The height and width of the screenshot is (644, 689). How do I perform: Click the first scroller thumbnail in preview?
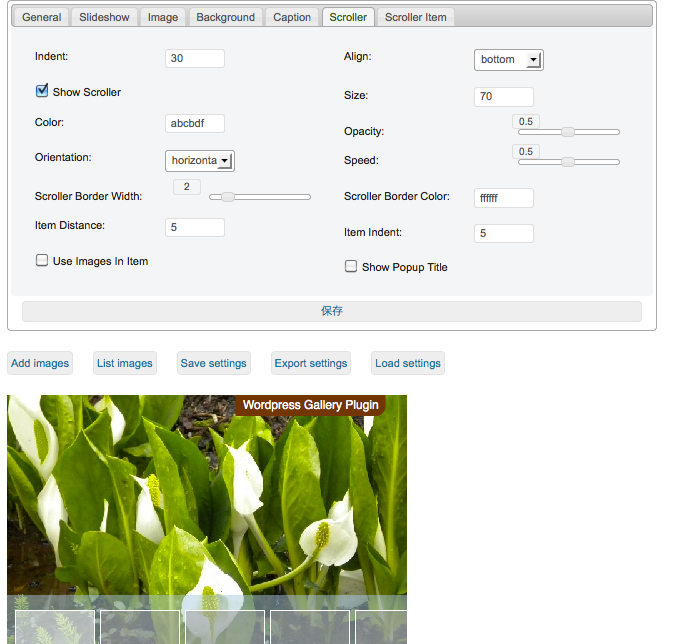[x=55, y=627]
